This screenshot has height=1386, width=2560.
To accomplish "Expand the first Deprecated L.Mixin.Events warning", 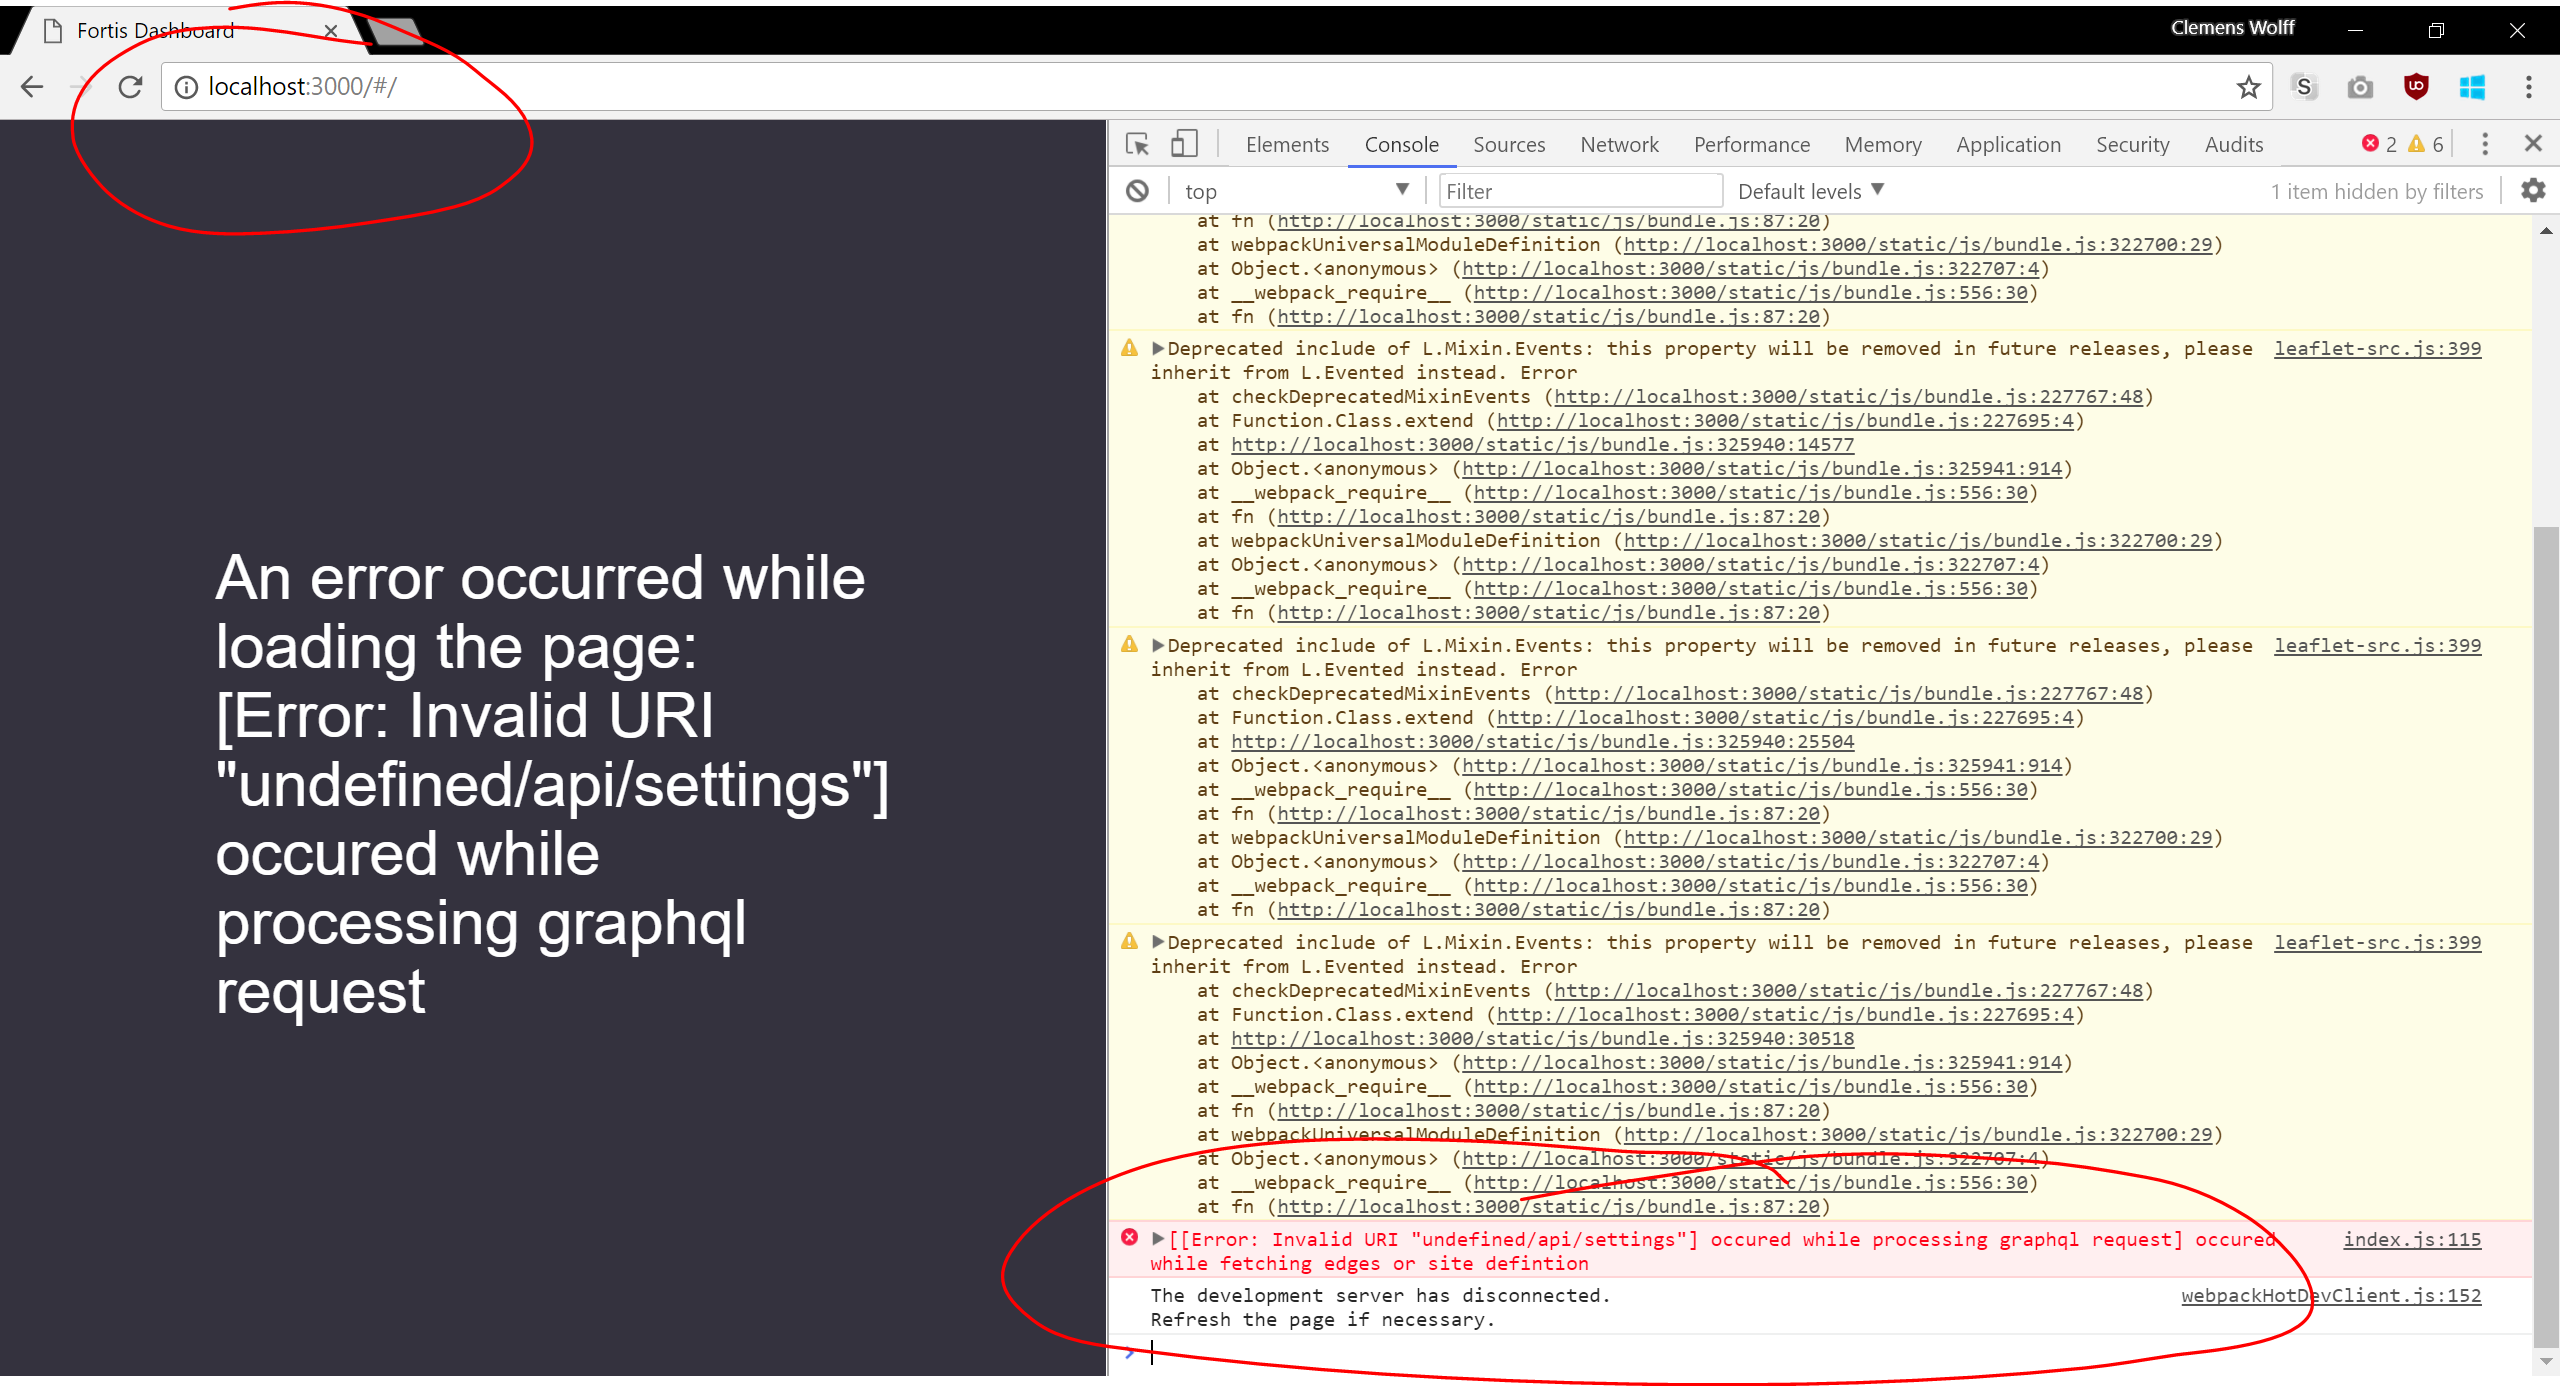I will (x=1158, y=348).
